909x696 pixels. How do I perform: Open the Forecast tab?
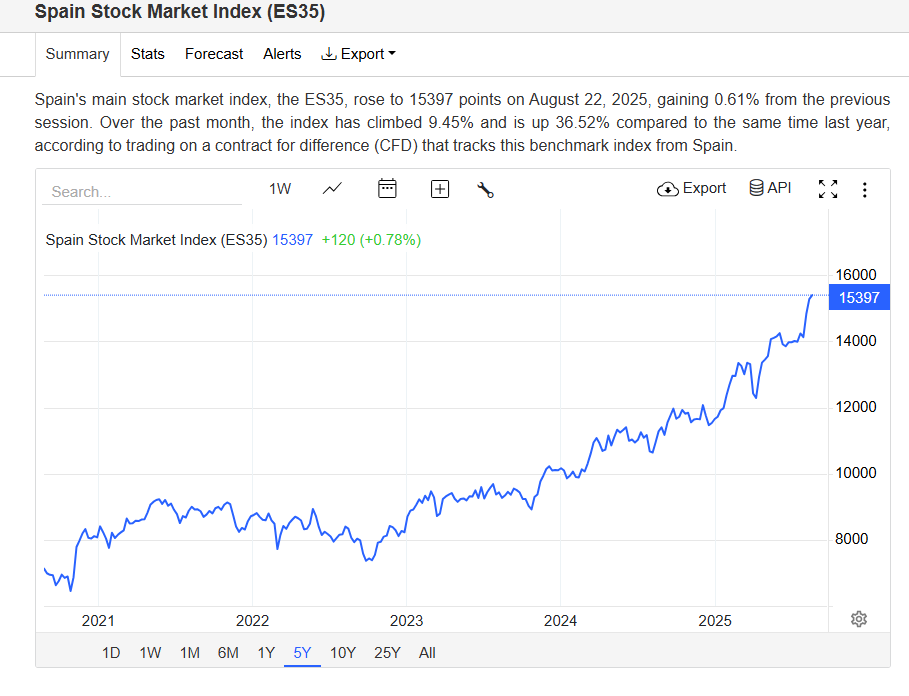[214, 54]
